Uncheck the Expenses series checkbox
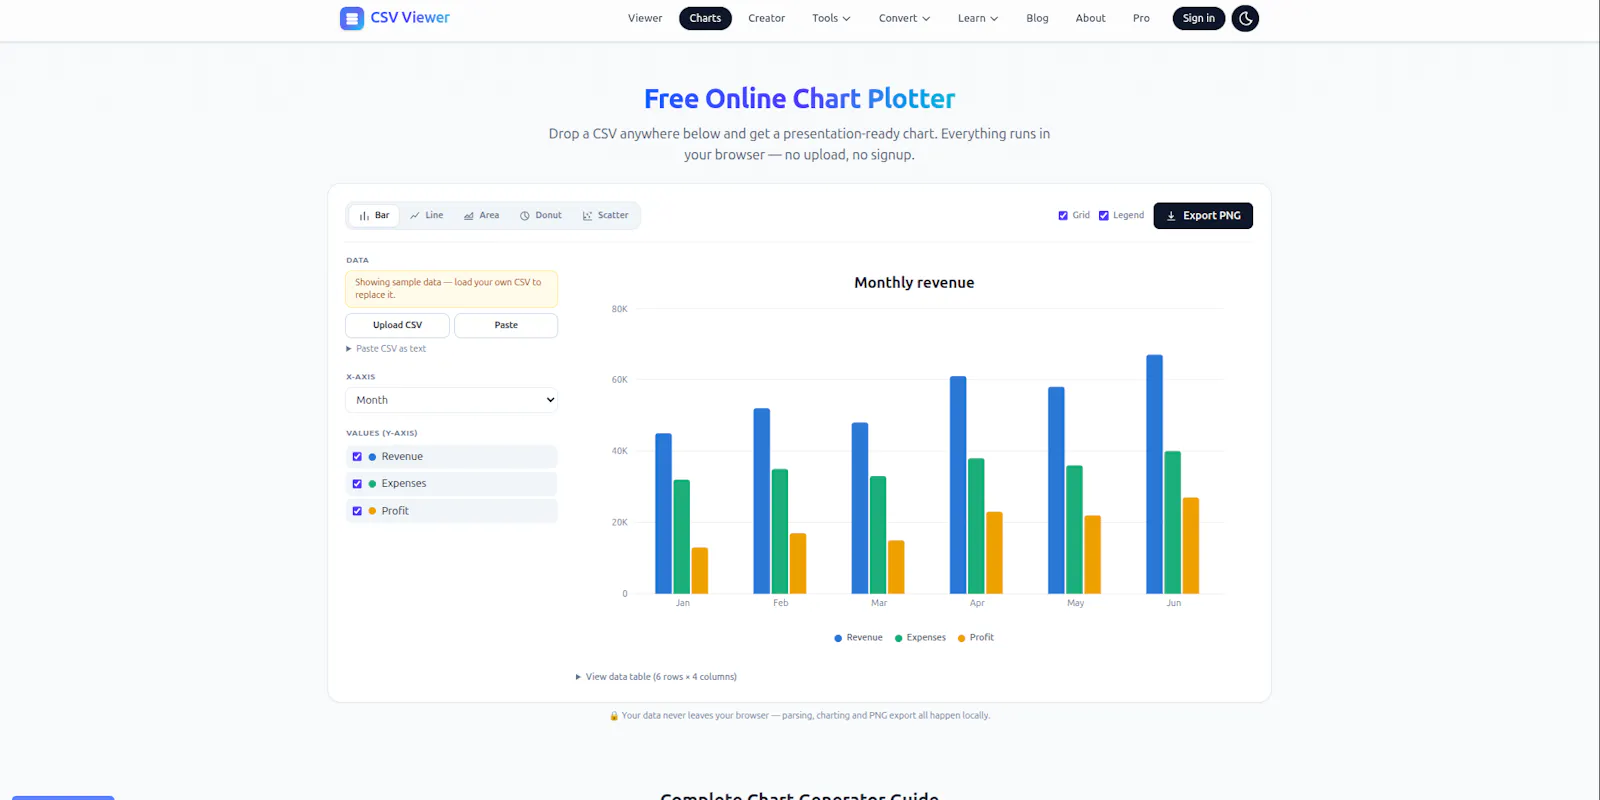1600x800 pixels. (357, 484)
